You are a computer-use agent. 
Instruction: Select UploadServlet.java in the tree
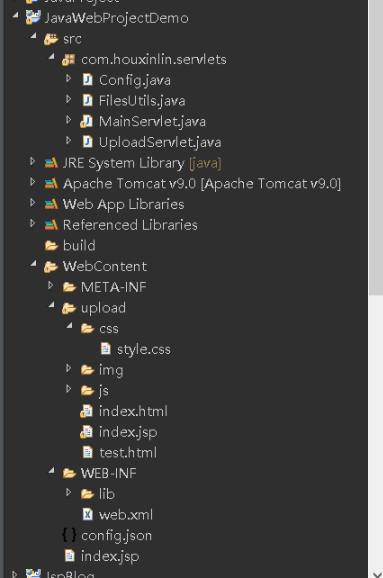tap(160, 142)
